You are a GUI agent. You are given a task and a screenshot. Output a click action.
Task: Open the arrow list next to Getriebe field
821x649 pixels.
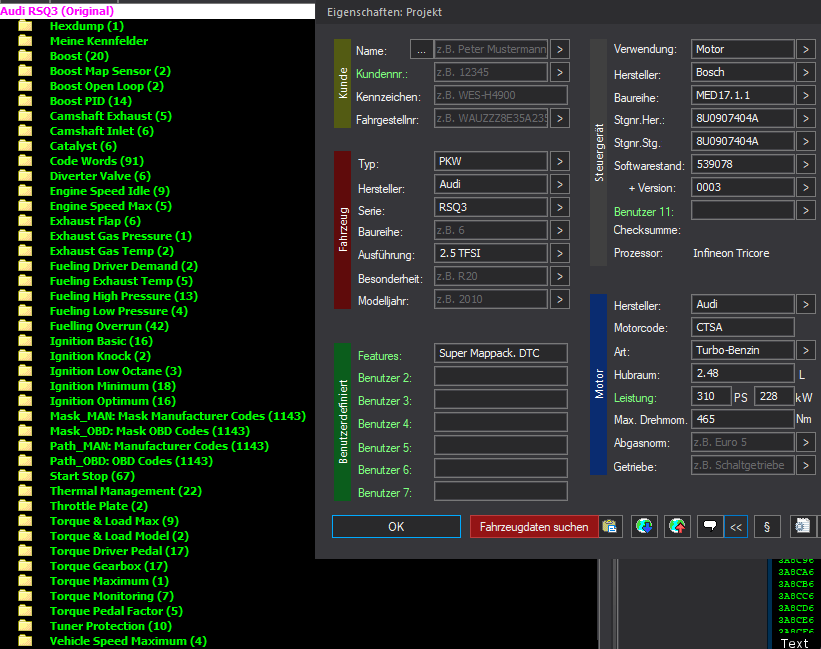(806, 465)
